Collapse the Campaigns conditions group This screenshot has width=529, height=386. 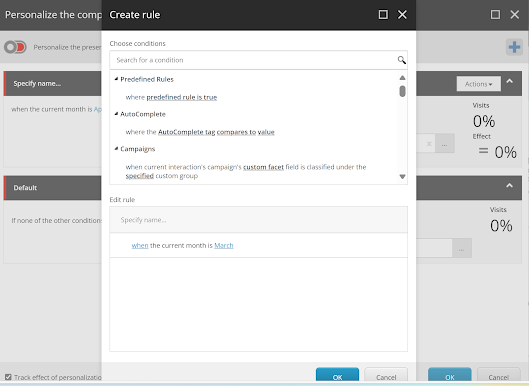click(116, 148)
